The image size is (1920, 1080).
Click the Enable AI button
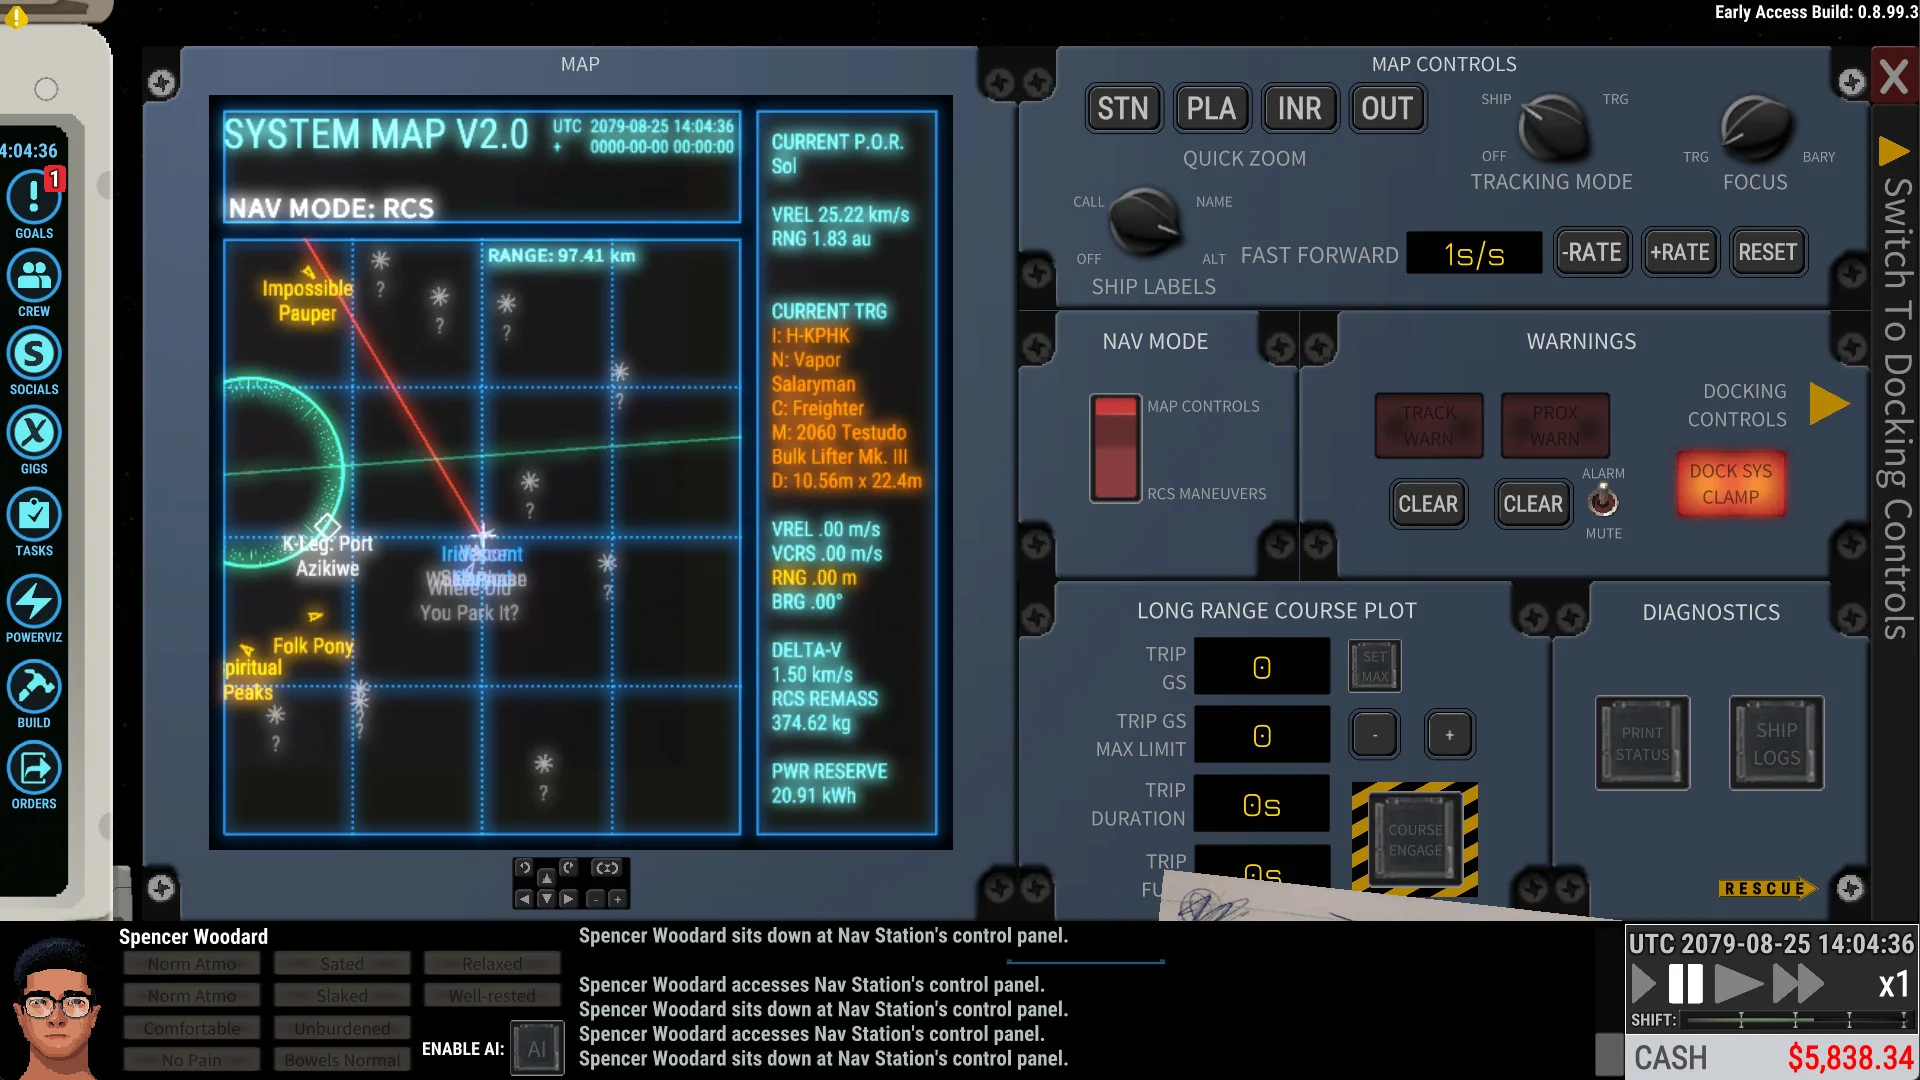[x=537, y=1048]
